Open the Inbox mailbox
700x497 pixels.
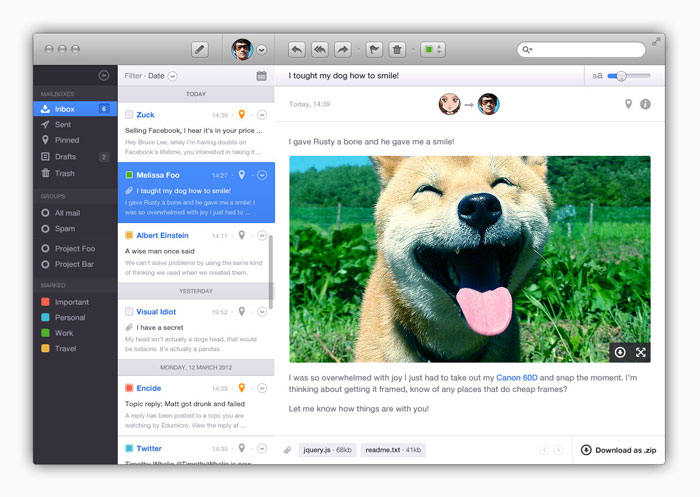pos(75,109)
